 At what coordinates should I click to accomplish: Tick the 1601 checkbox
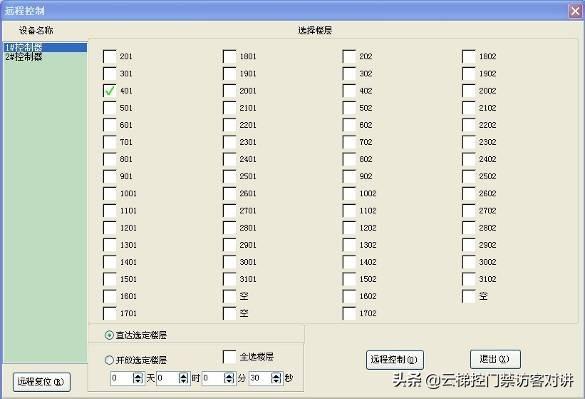tap(109, 296)
